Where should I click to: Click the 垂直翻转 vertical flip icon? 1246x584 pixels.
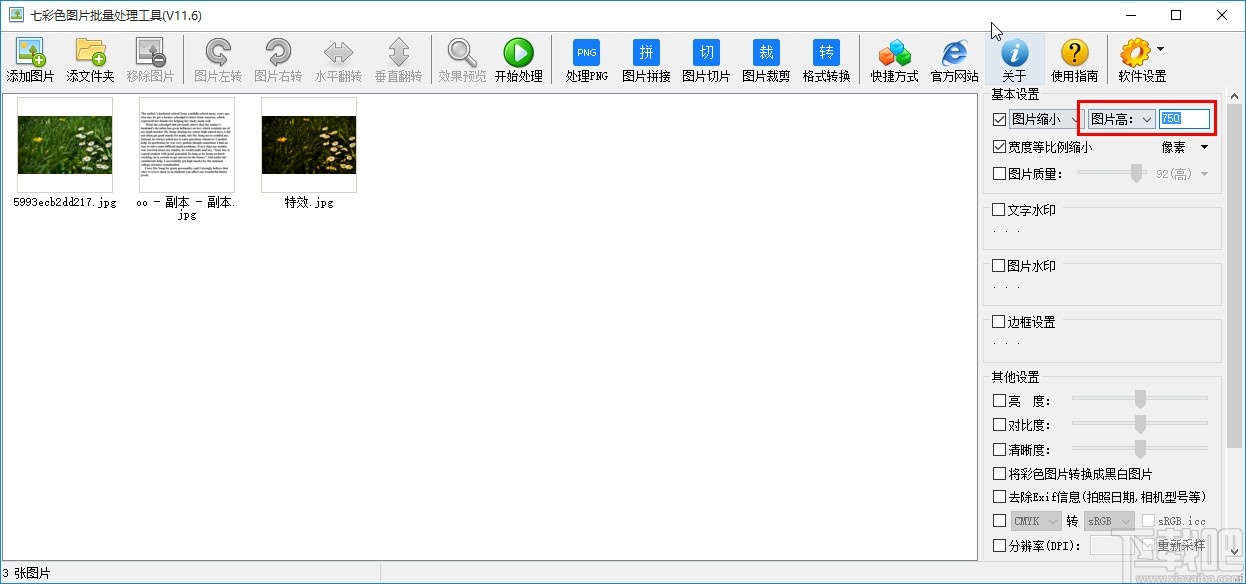coord(398,60)
